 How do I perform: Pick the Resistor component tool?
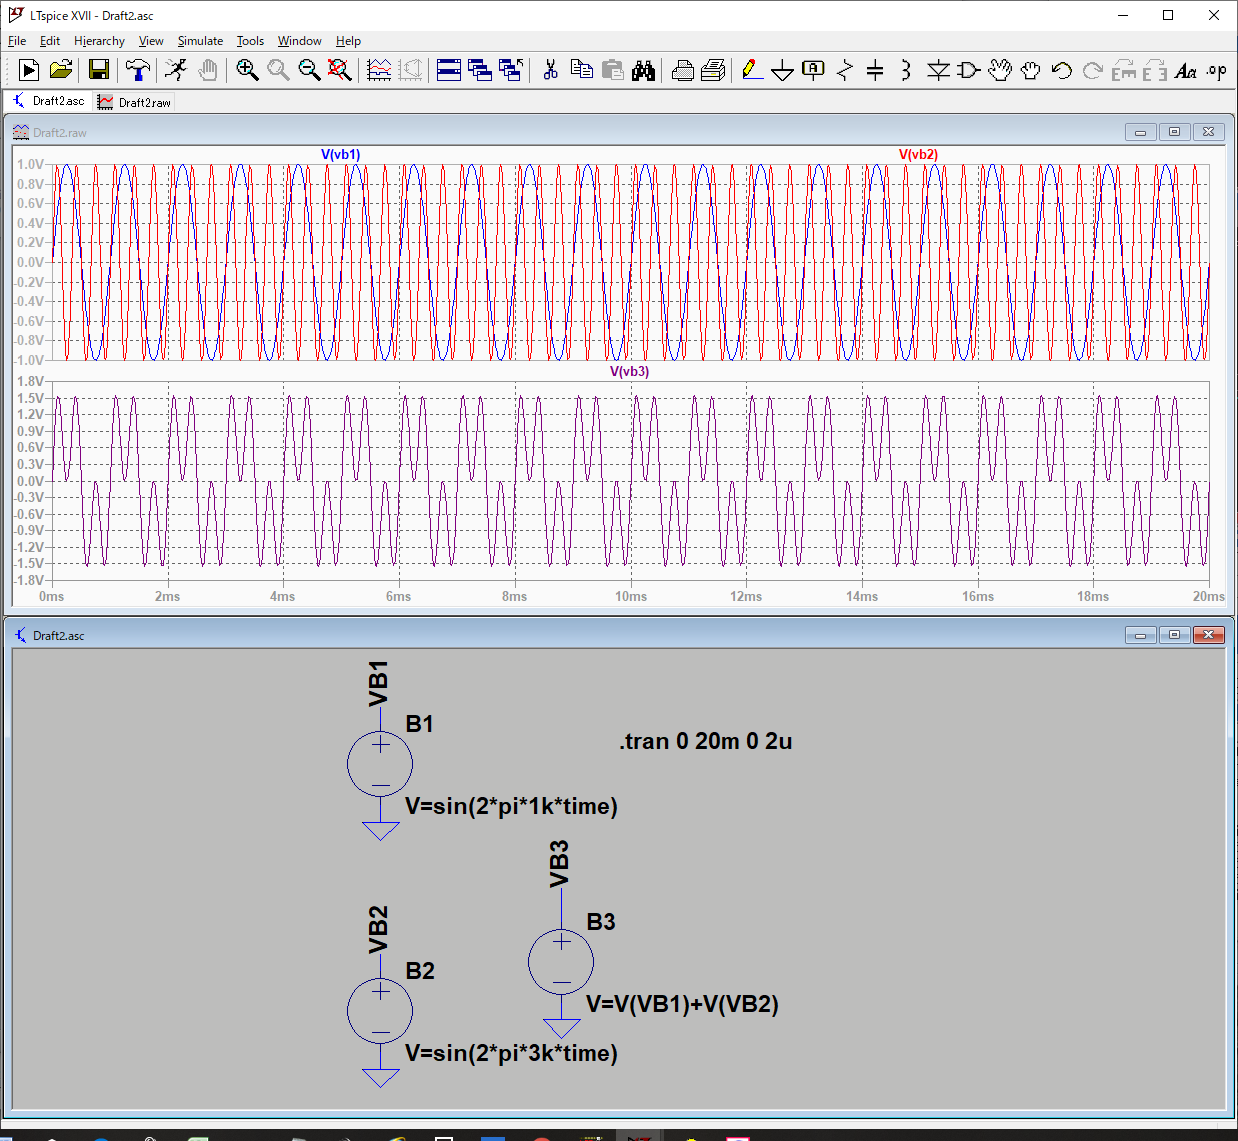click(845, 70)
